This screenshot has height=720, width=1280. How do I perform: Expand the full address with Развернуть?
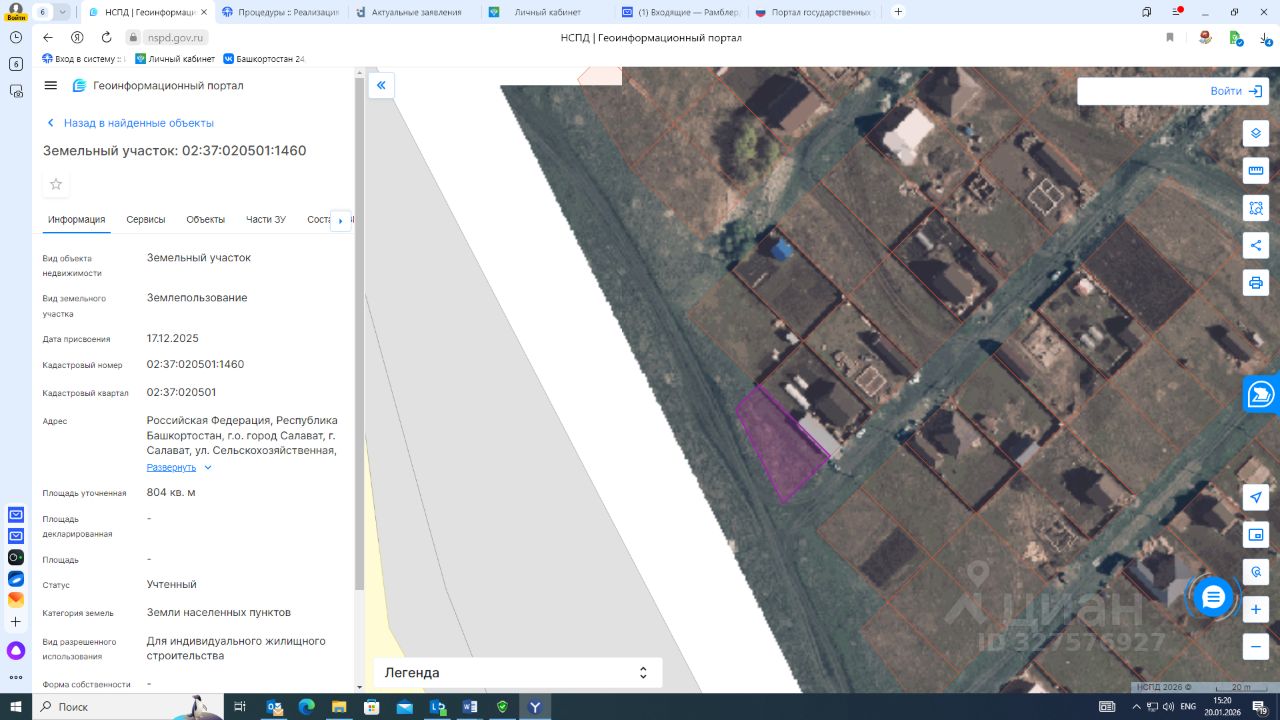179,467
